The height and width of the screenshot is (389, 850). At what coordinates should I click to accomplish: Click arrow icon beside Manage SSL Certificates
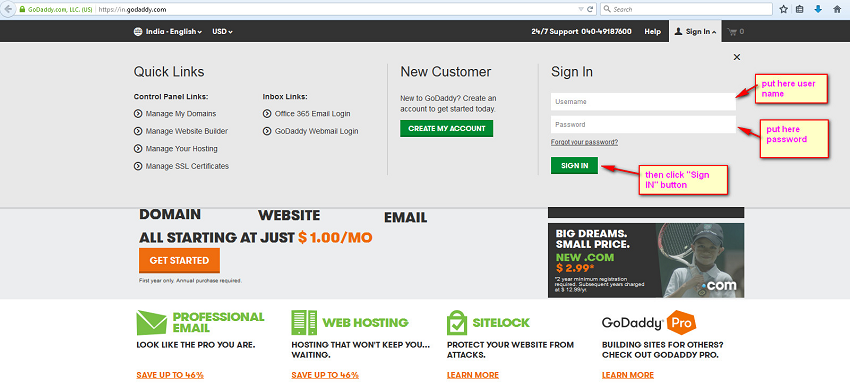click(138, 166)
